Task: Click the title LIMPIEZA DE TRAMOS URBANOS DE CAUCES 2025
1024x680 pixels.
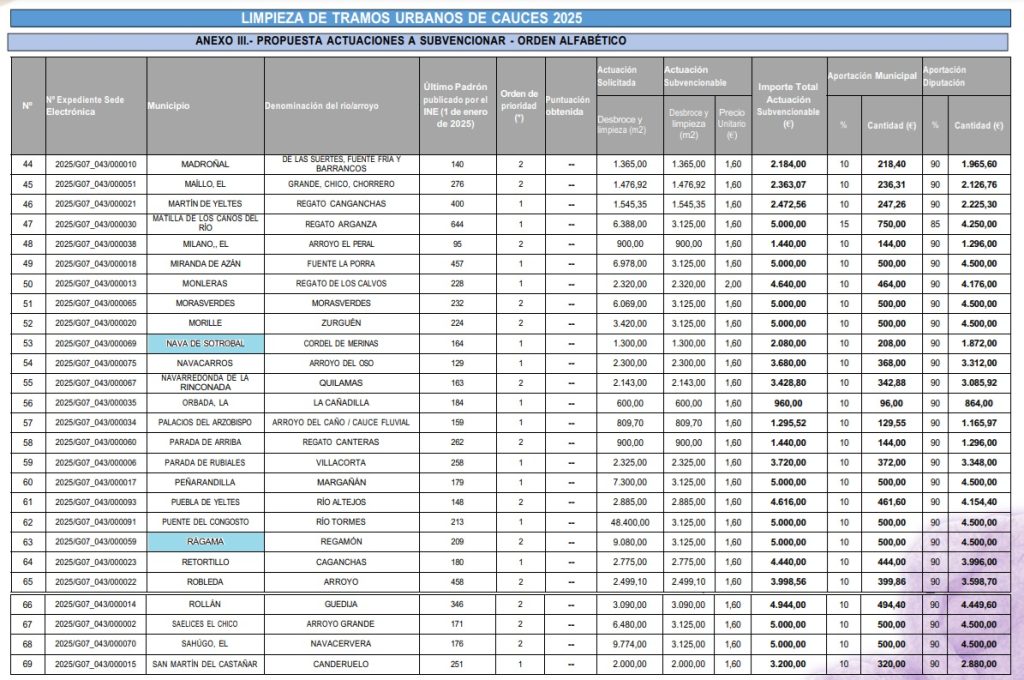Action: coord(411,18)
